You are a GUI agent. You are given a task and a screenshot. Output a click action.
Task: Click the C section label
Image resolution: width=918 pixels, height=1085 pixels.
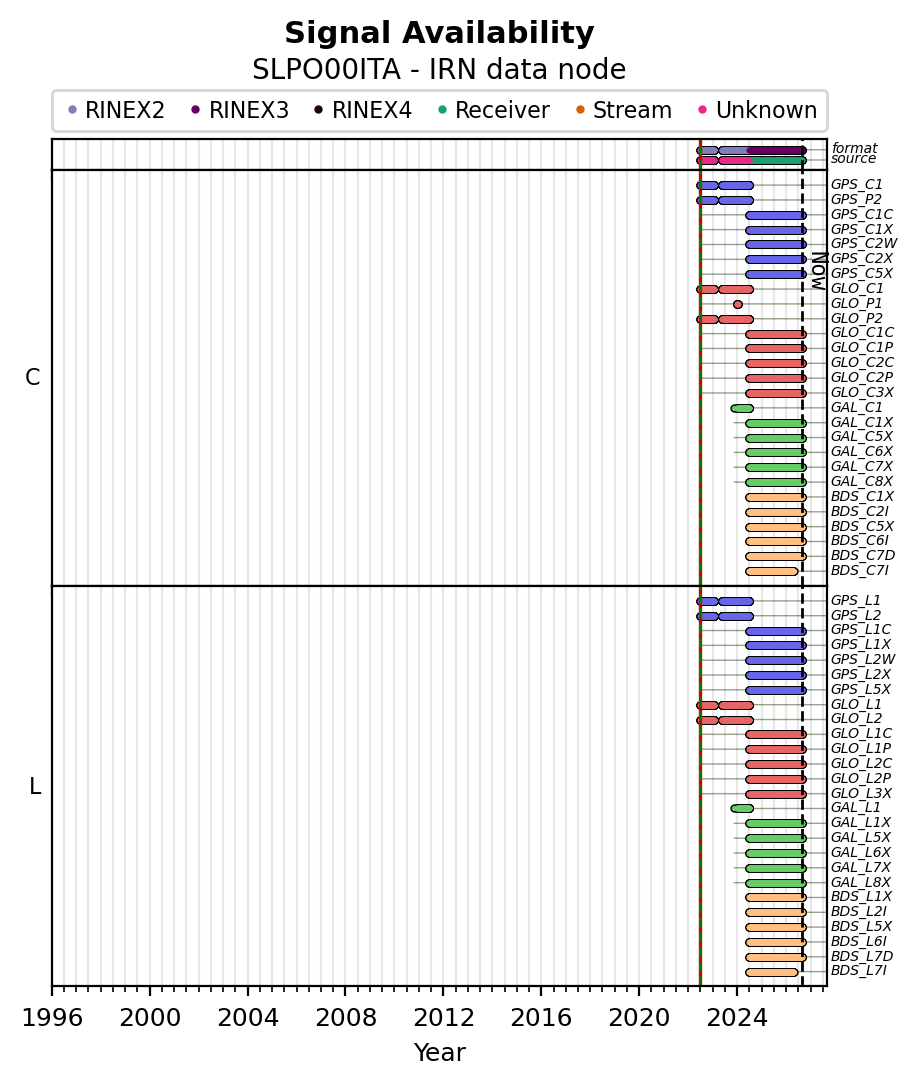click(33, 377)
